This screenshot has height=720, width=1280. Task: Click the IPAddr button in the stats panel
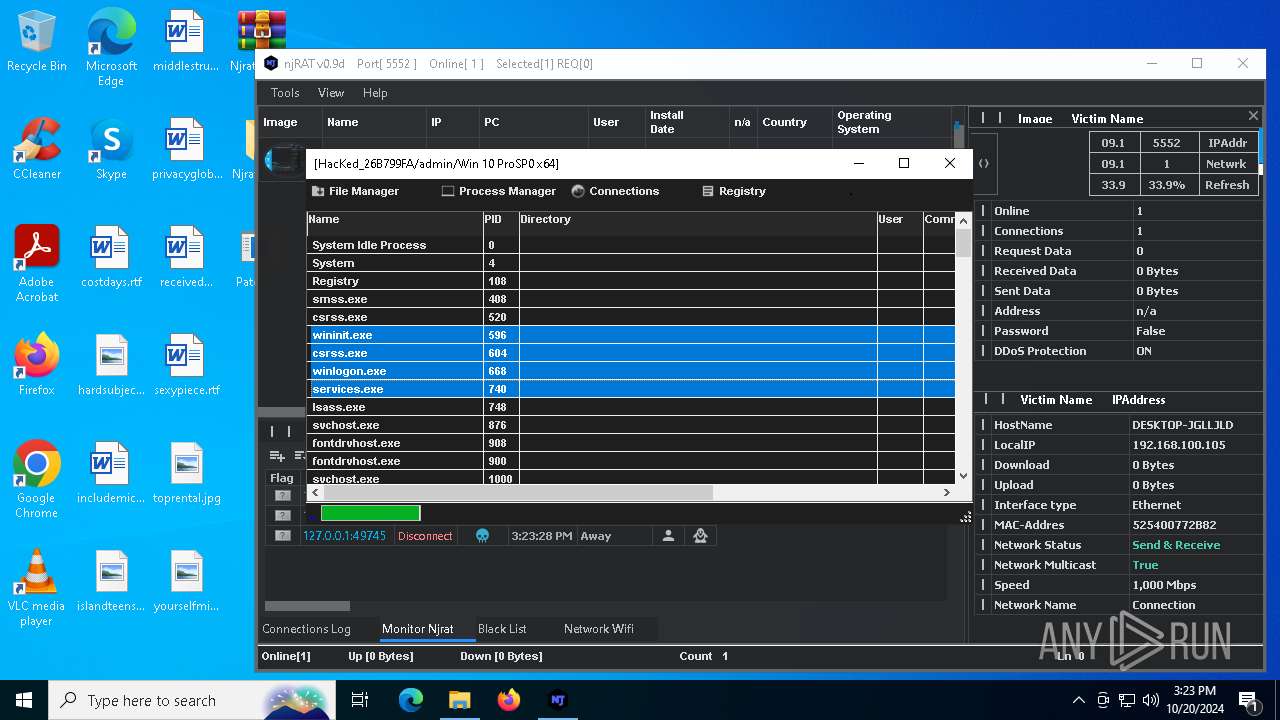pyautogui.click(x=1227, y=143)
